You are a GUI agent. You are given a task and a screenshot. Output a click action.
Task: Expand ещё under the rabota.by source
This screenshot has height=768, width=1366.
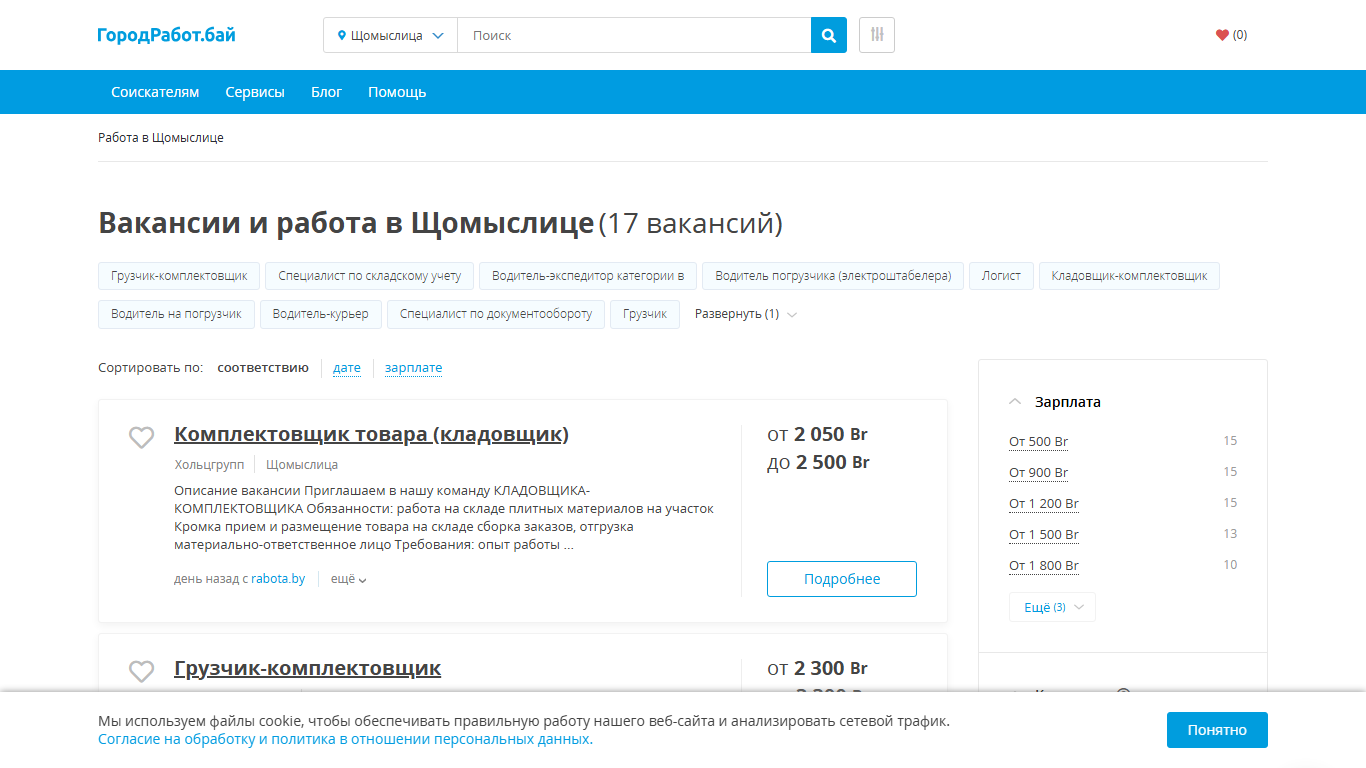pyautogui.click(x=349, y=579)
